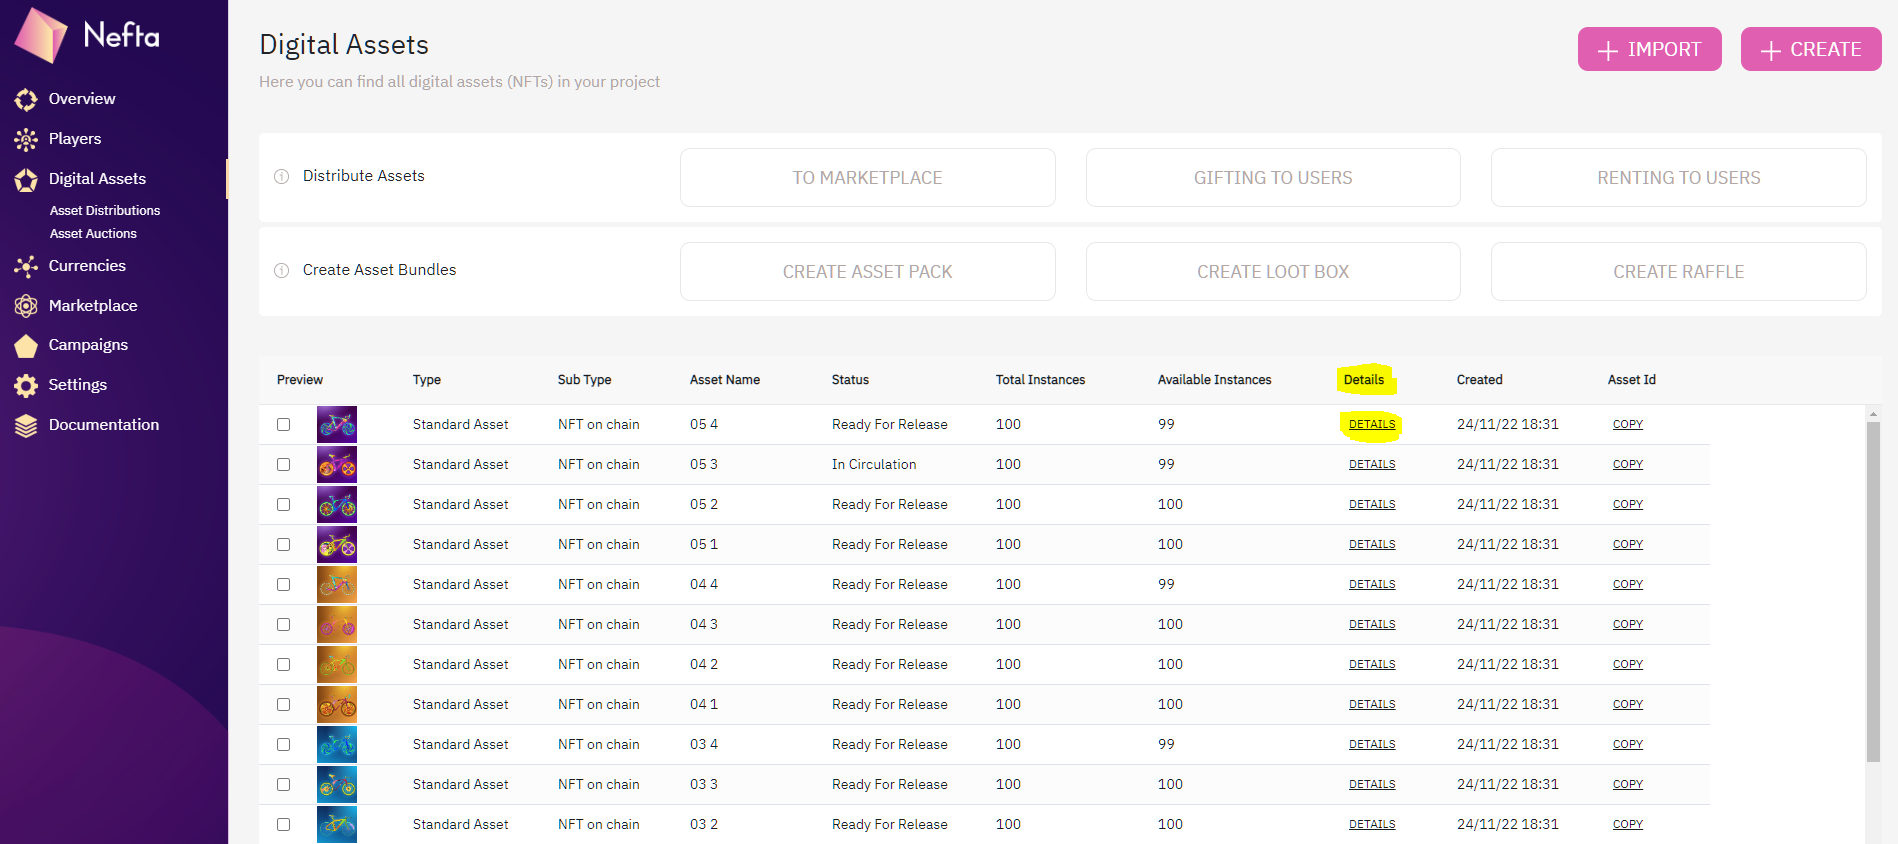Open the Currencies menu item
The image size is (1898, 844).
coord(87,266)
